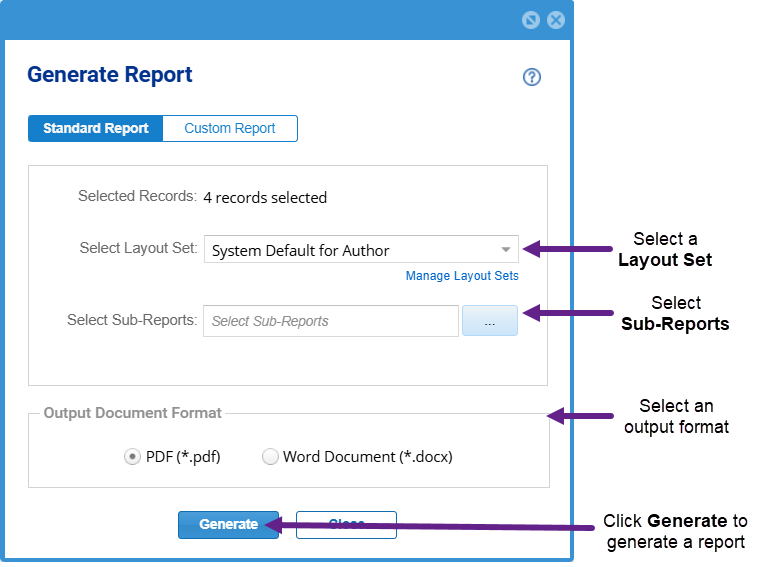Select the PDF (*.pdf) output format
Image resolution: width=767 pixels, height=567 pixels.
click(x=132, y=457)
